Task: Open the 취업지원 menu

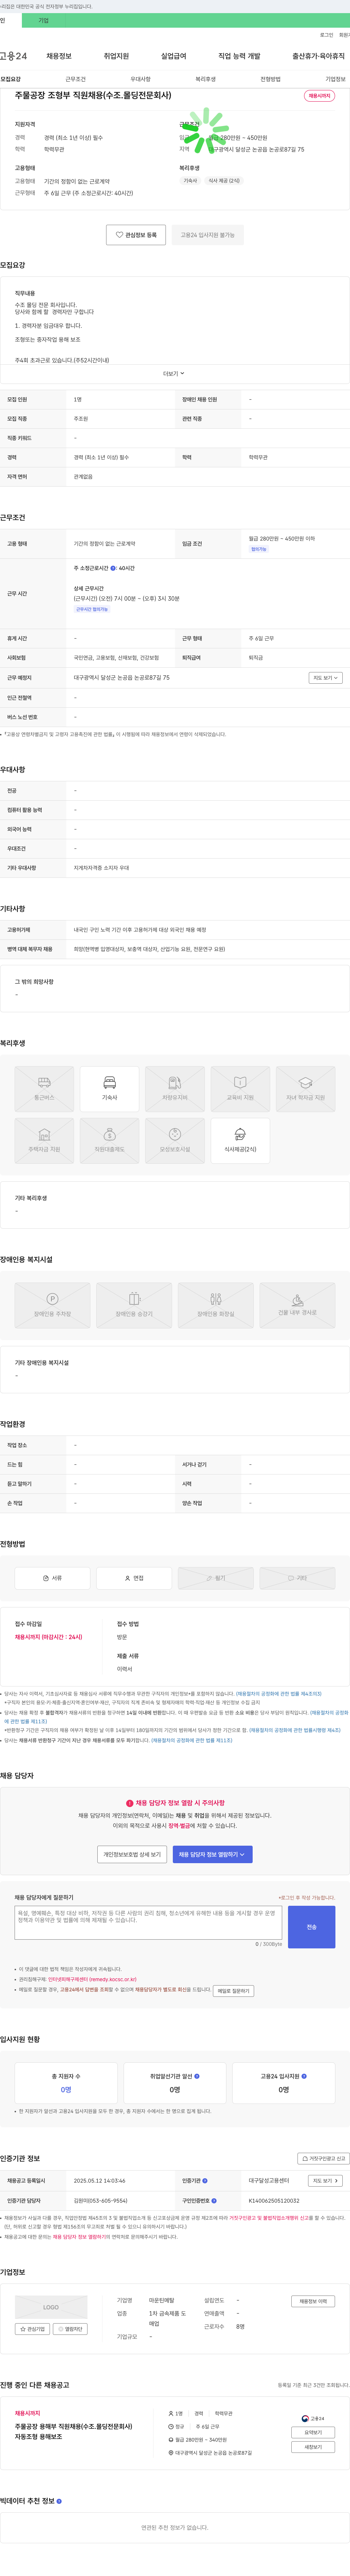Action: pyautogui.click(x=116, y=56)
